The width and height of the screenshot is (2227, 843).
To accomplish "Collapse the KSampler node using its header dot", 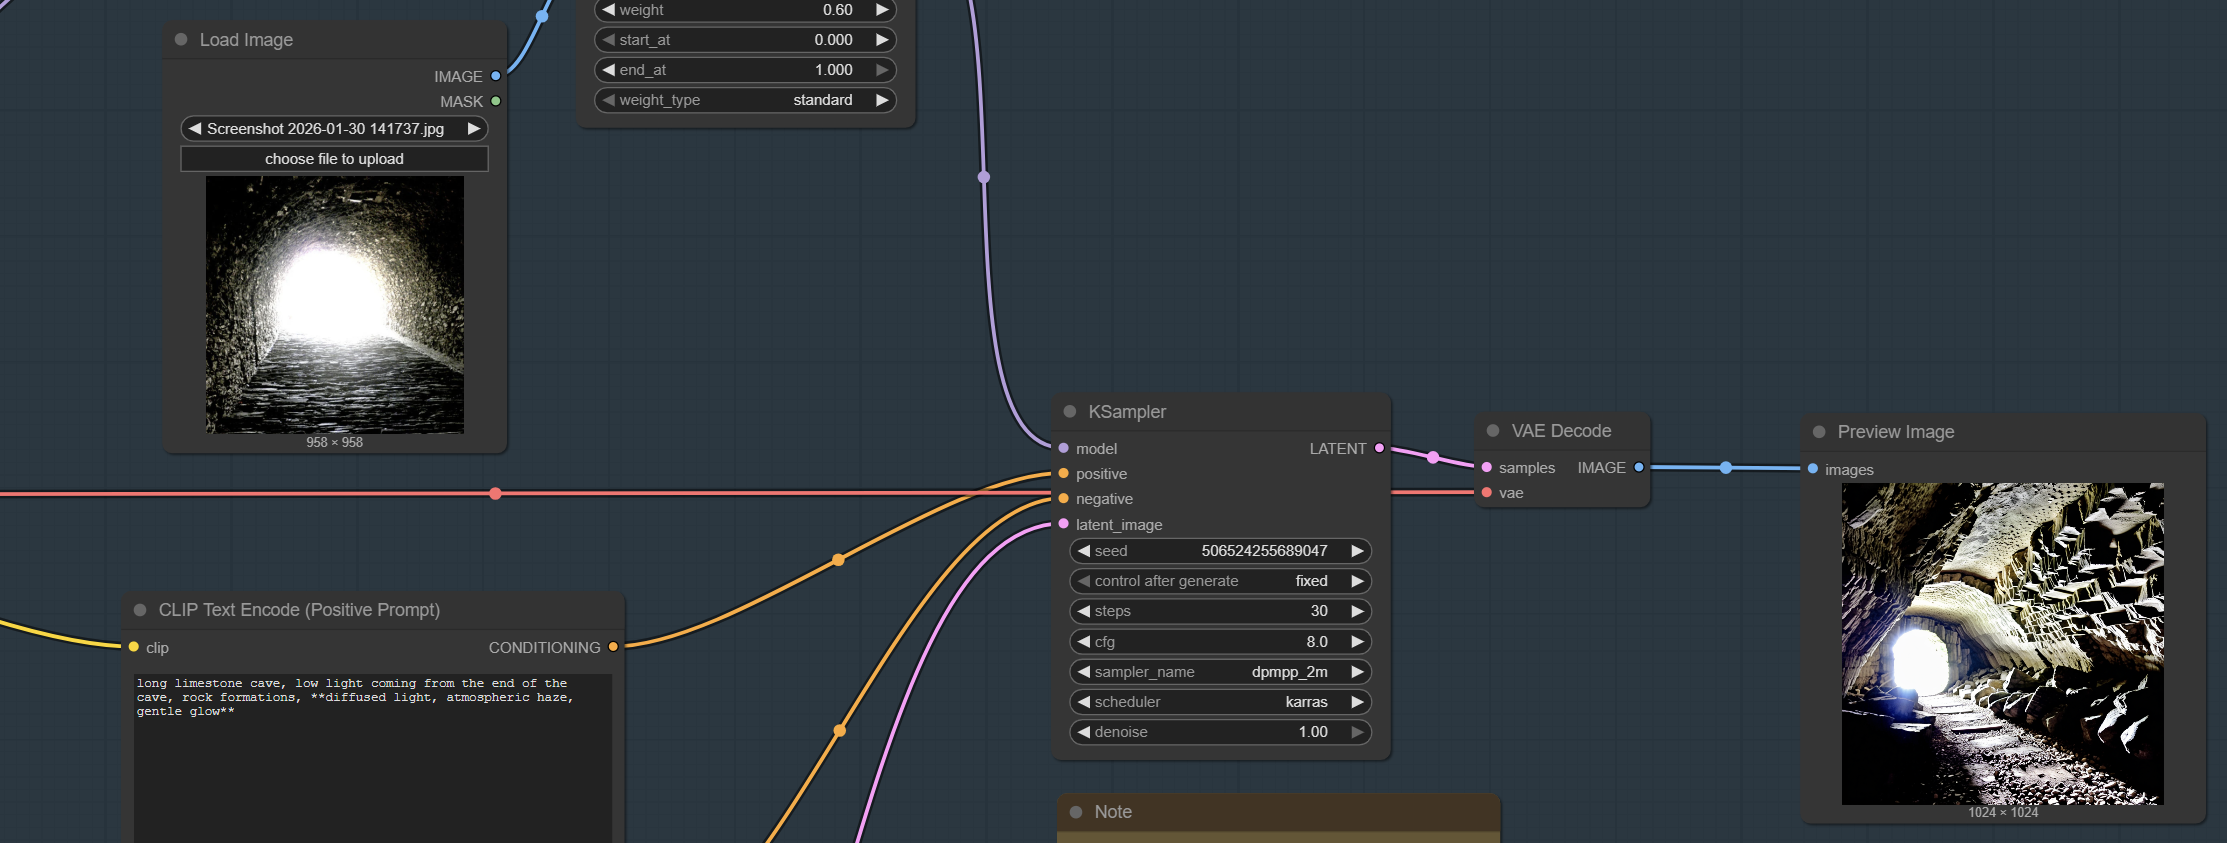I will pyautogui.click(x=1070, y=412).
